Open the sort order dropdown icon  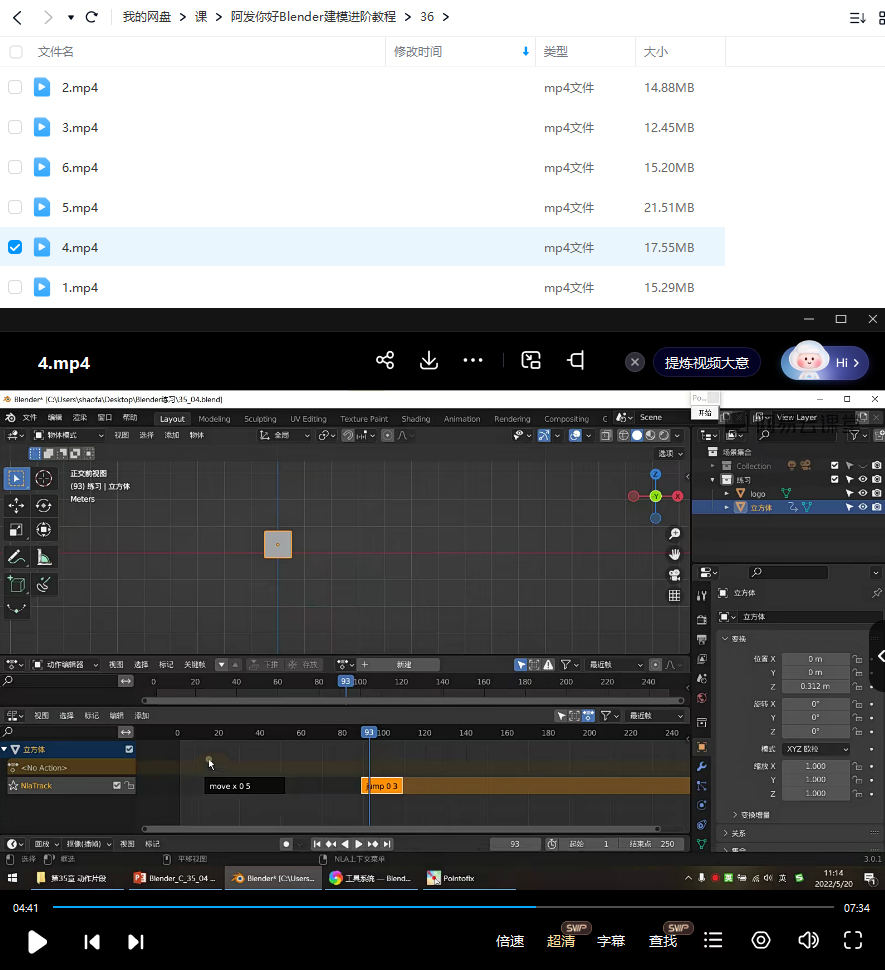coord(857,17)
